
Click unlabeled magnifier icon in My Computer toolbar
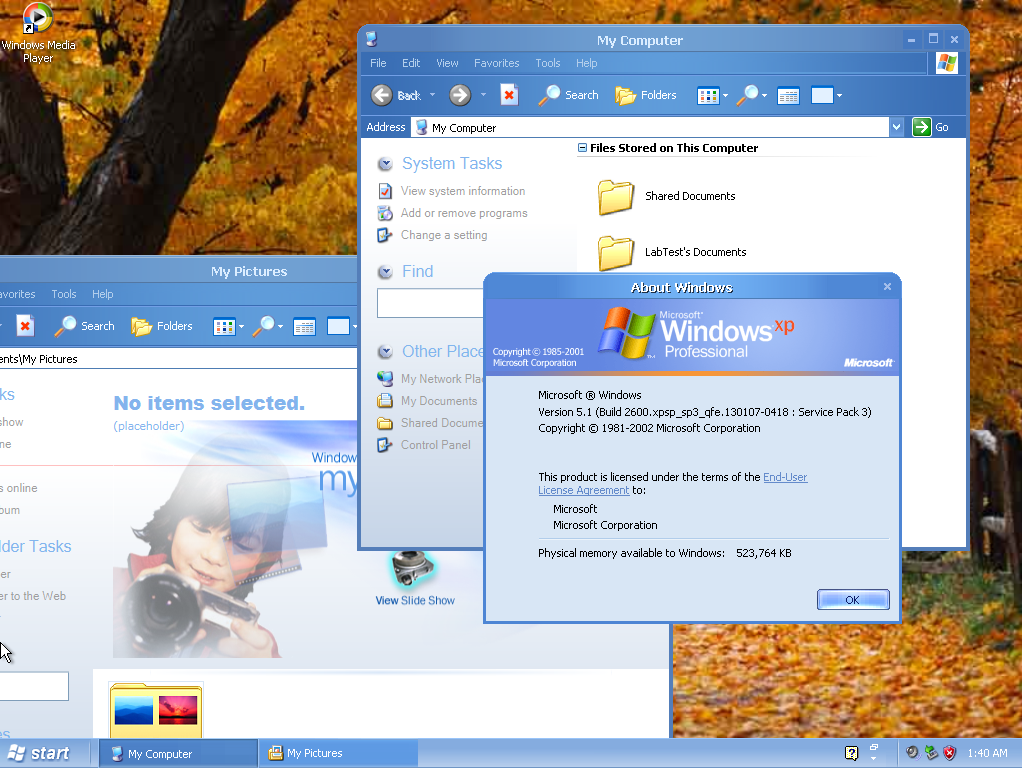(x=748, y=95)
